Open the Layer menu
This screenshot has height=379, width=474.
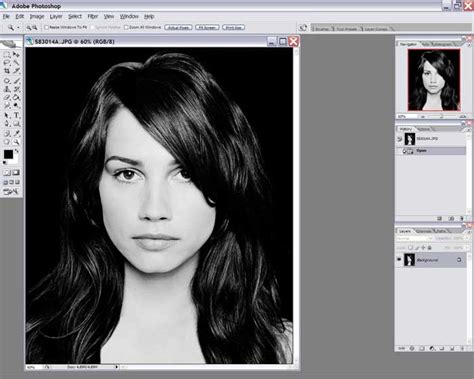click(56, 16)
